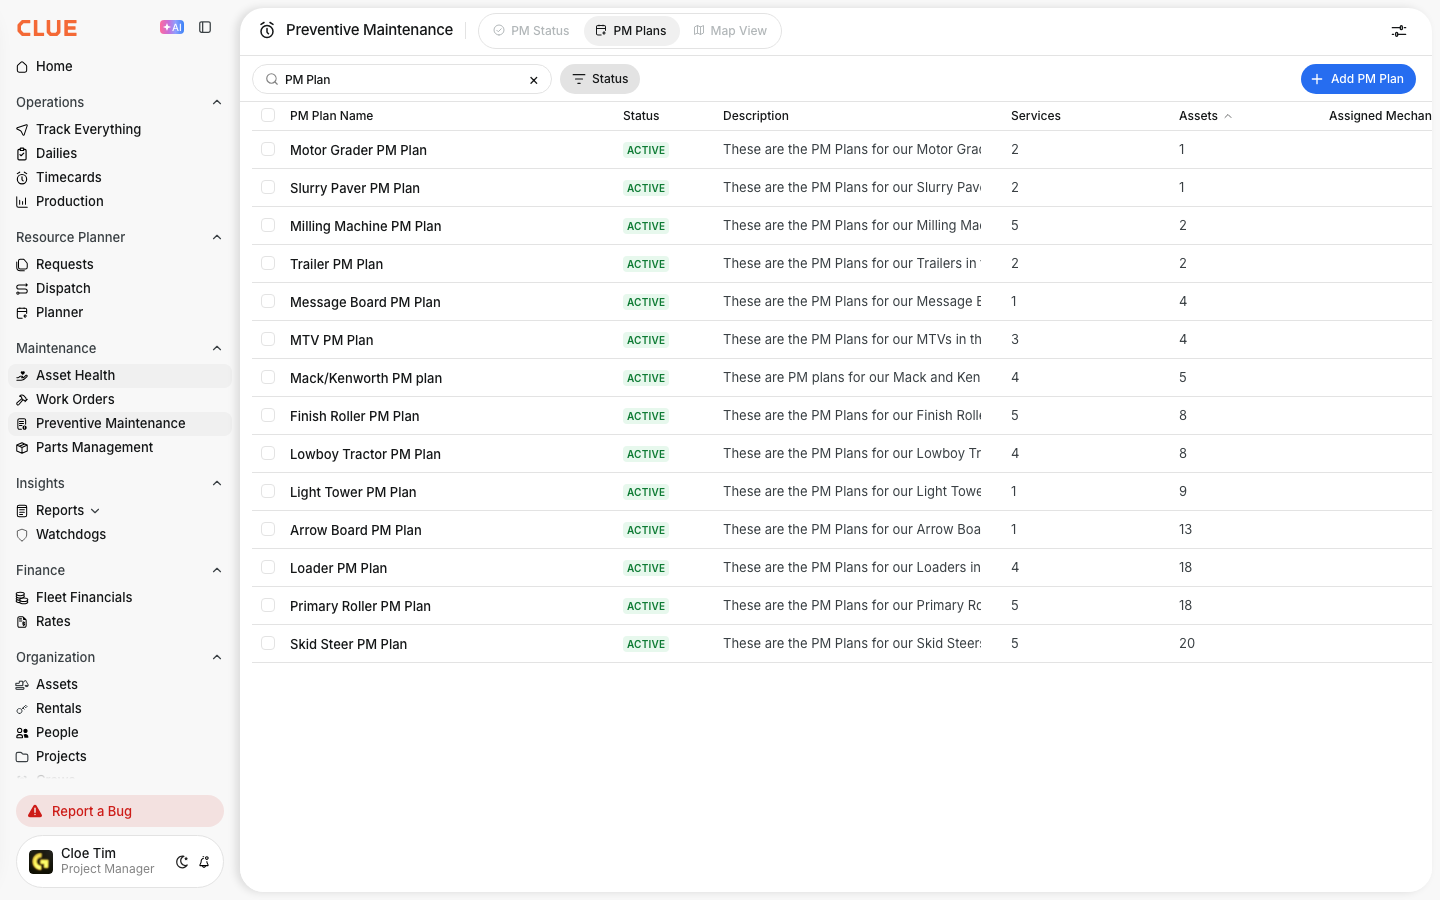Click the Dispatch icon in sidebar
Screen dimensions: 1440x900
pos(22,289)
